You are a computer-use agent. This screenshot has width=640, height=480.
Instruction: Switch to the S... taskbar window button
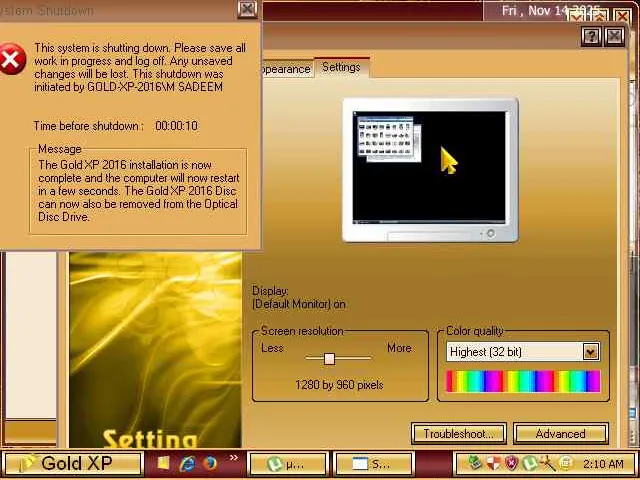click(x=373, y=464)
